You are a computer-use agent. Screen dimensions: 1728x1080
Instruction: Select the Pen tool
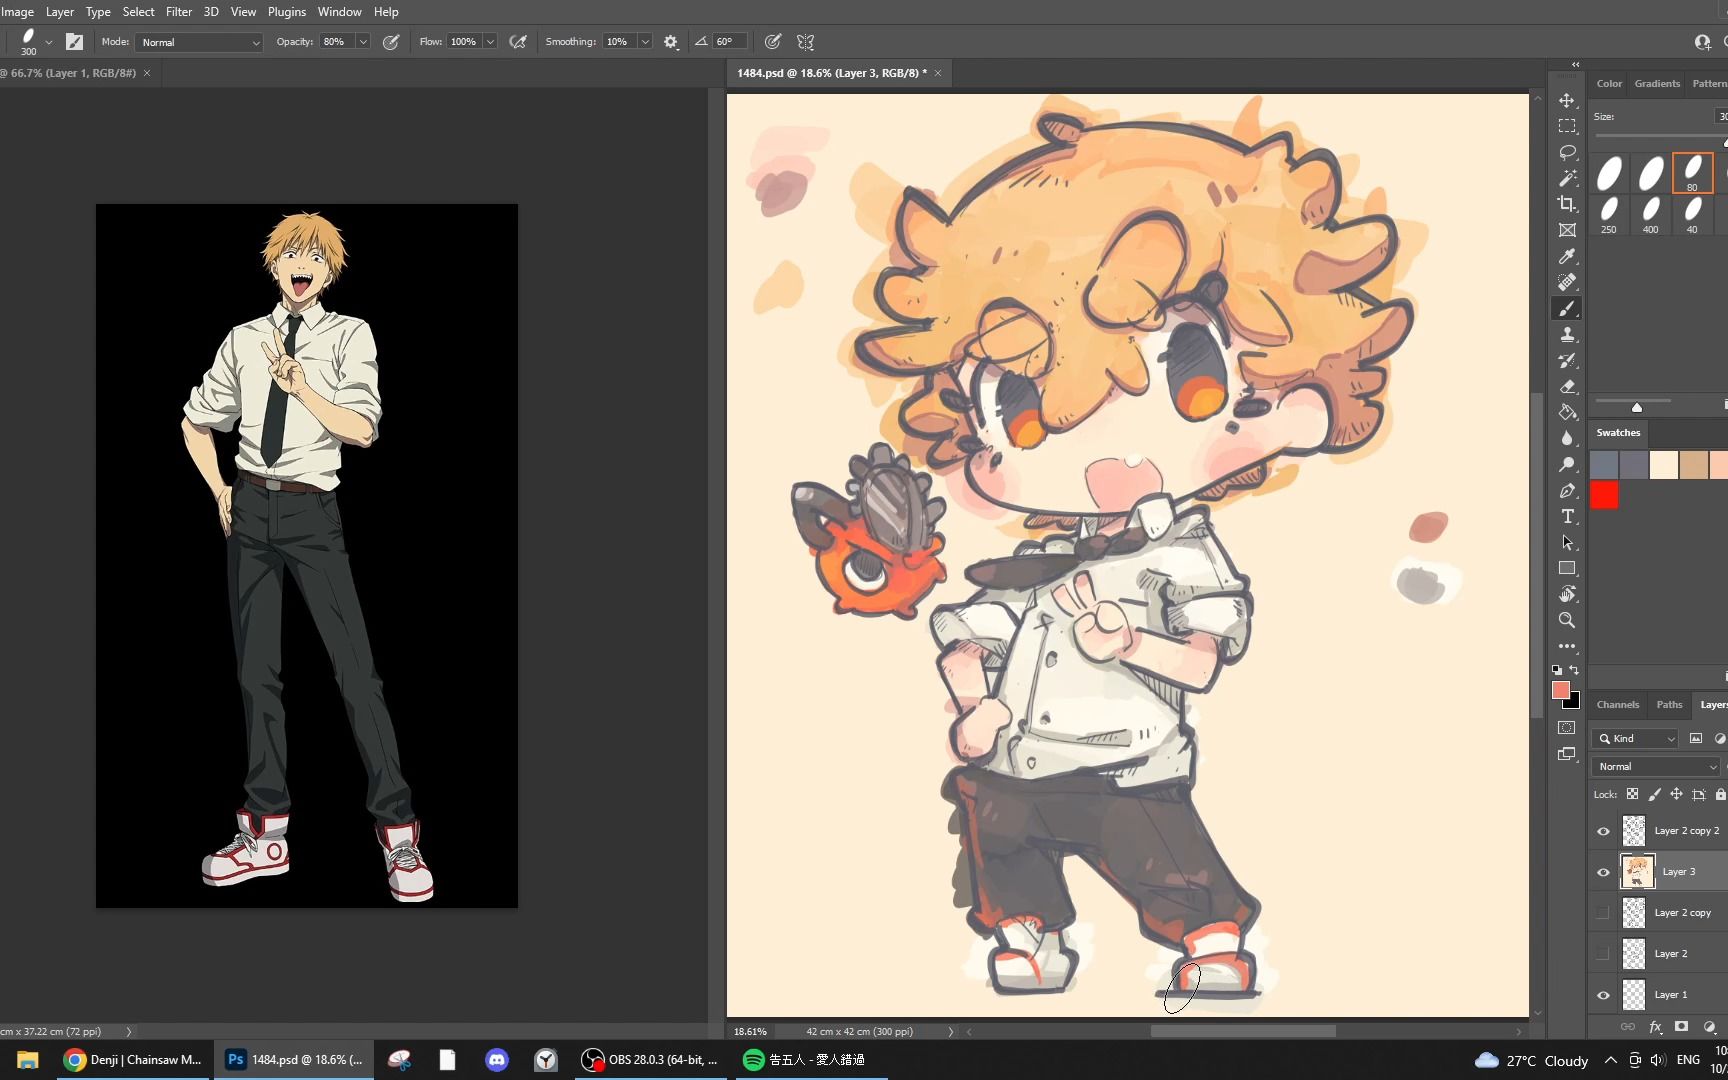click(1567, 490)
